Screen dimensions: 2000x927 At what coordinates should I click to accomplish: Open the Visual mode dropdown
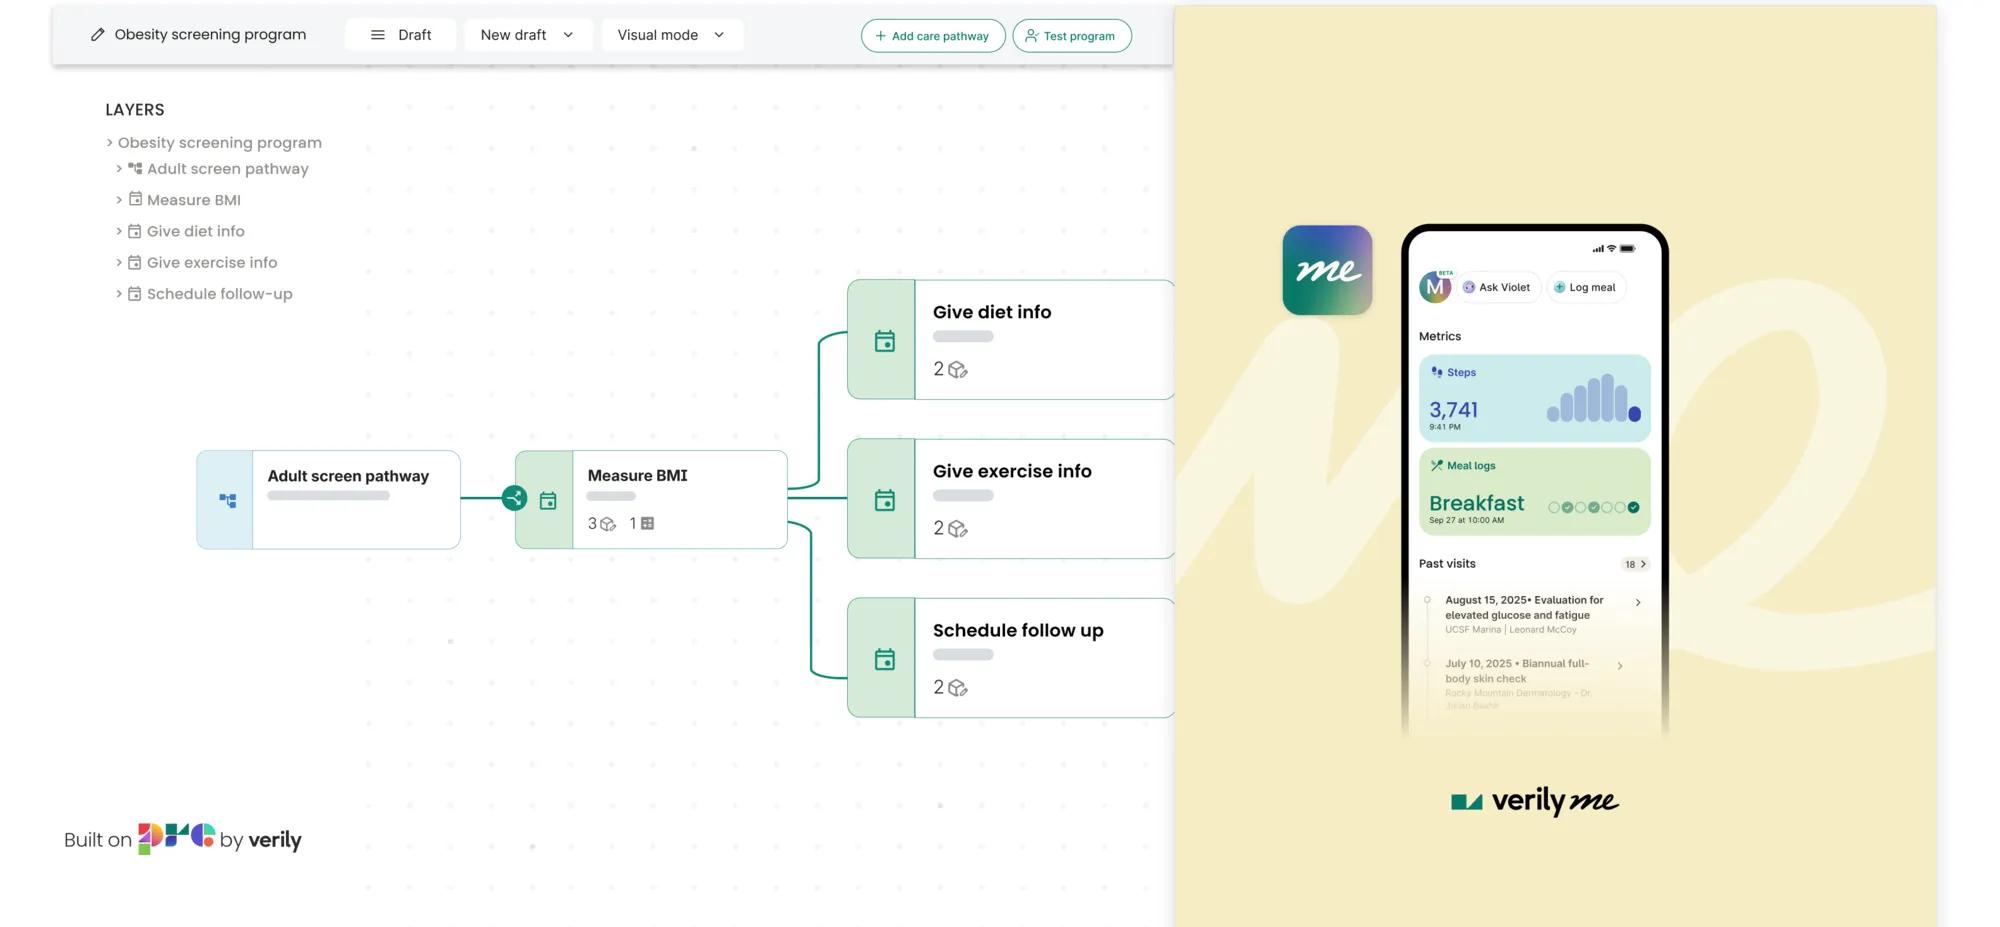click(x=671, y=34)
